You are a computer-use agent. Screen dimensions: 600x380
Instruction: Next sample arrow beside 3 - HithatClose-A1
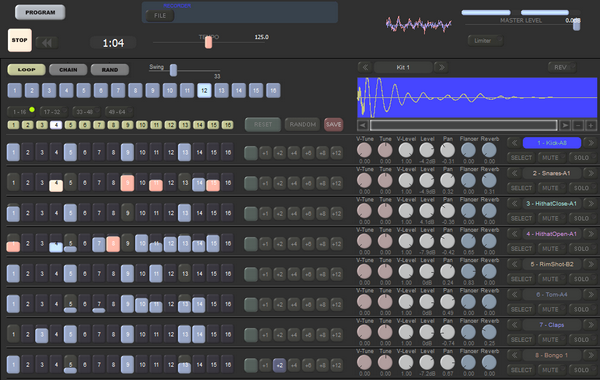(590, 204)
